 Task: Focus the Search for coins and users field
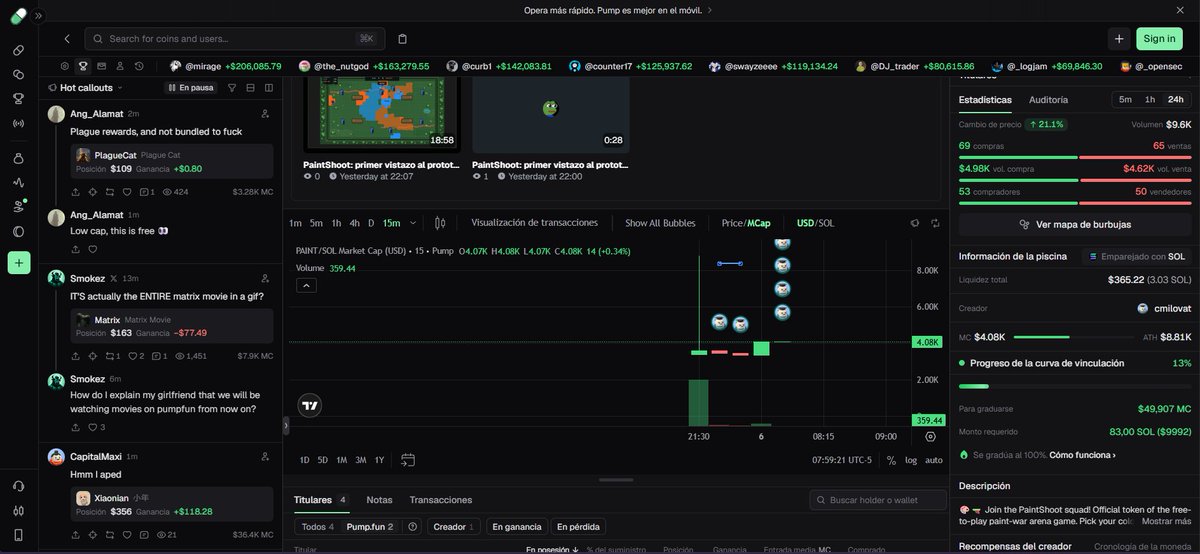235,39
